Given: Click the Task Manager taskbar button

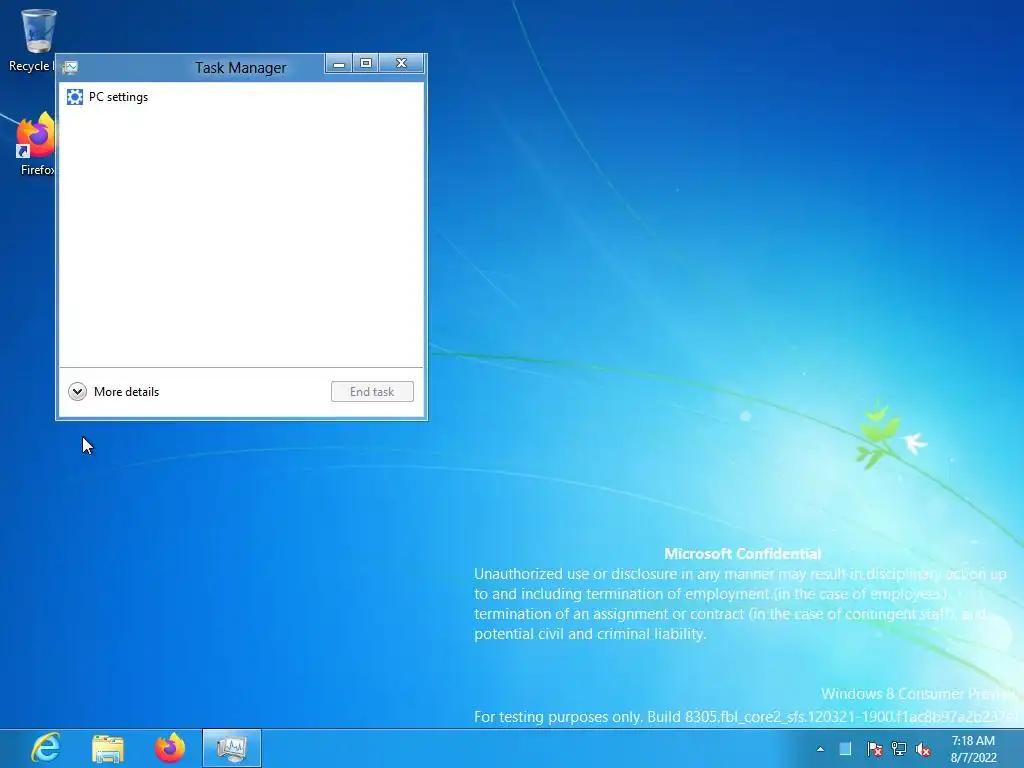Looking at the screenshot, I should (x=232, y=748).
